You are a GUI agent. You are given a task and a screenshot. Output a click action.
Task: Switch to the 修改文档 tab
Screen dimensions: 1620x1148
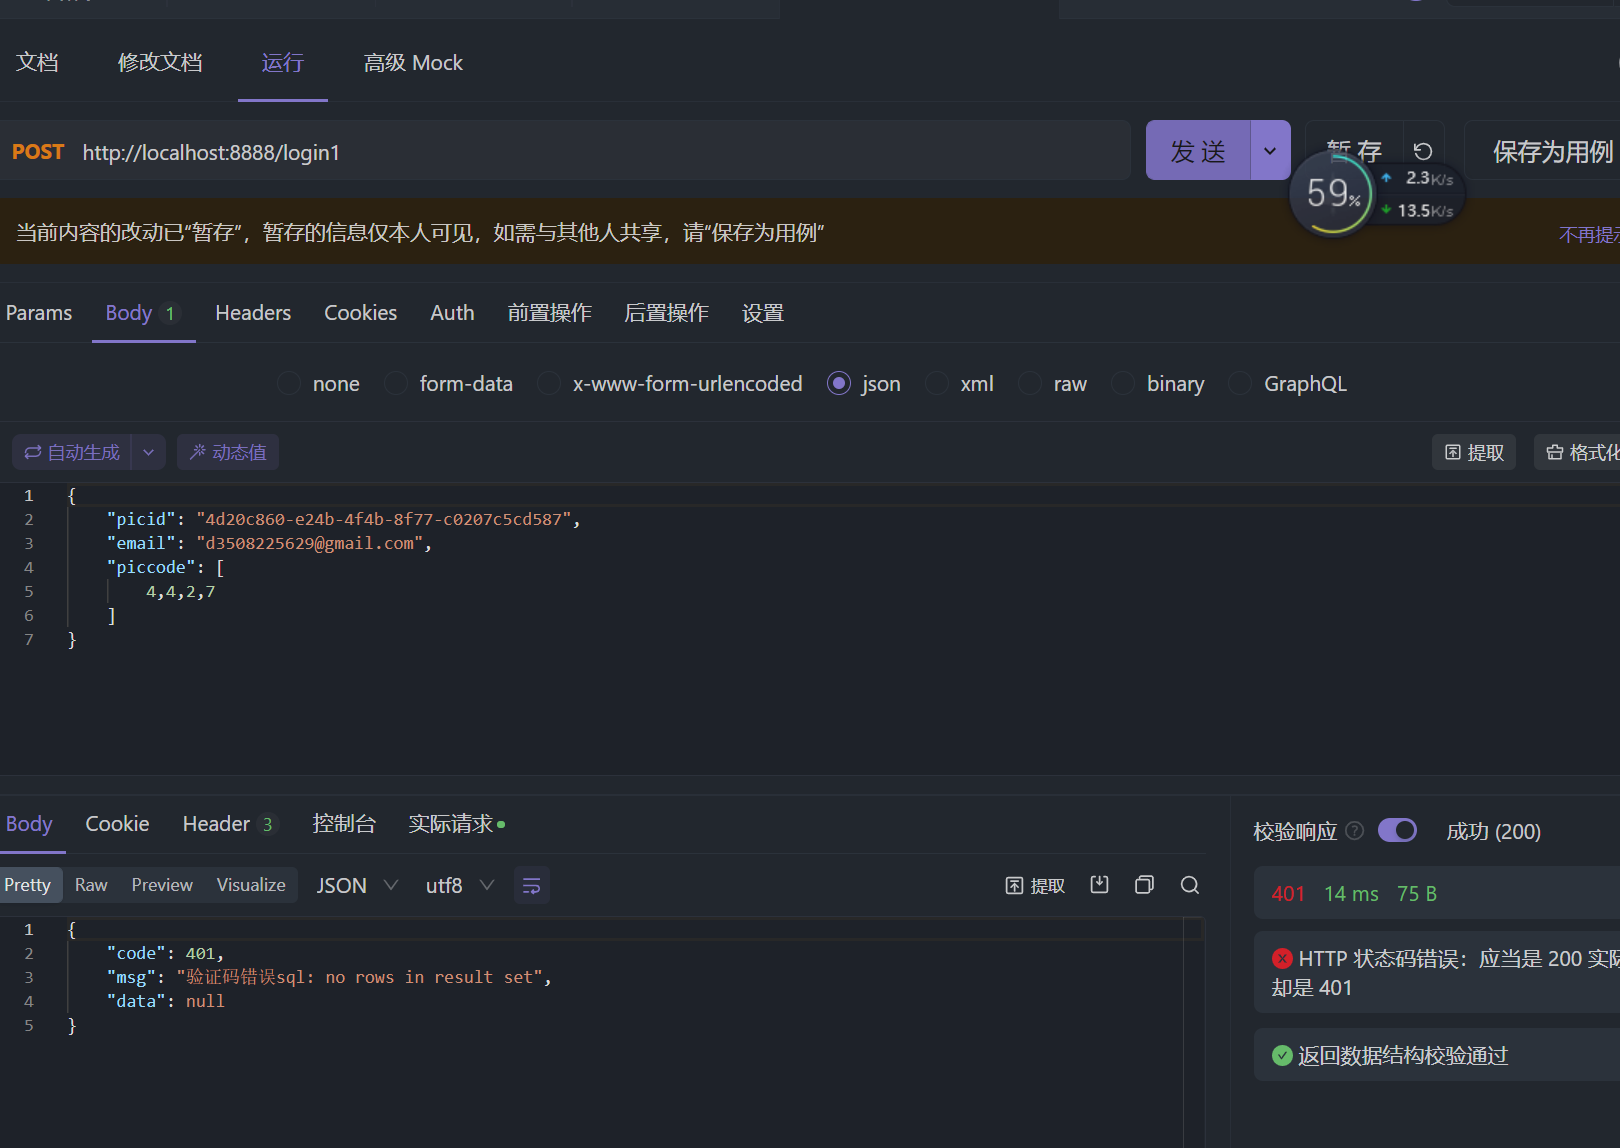(160, 62)
